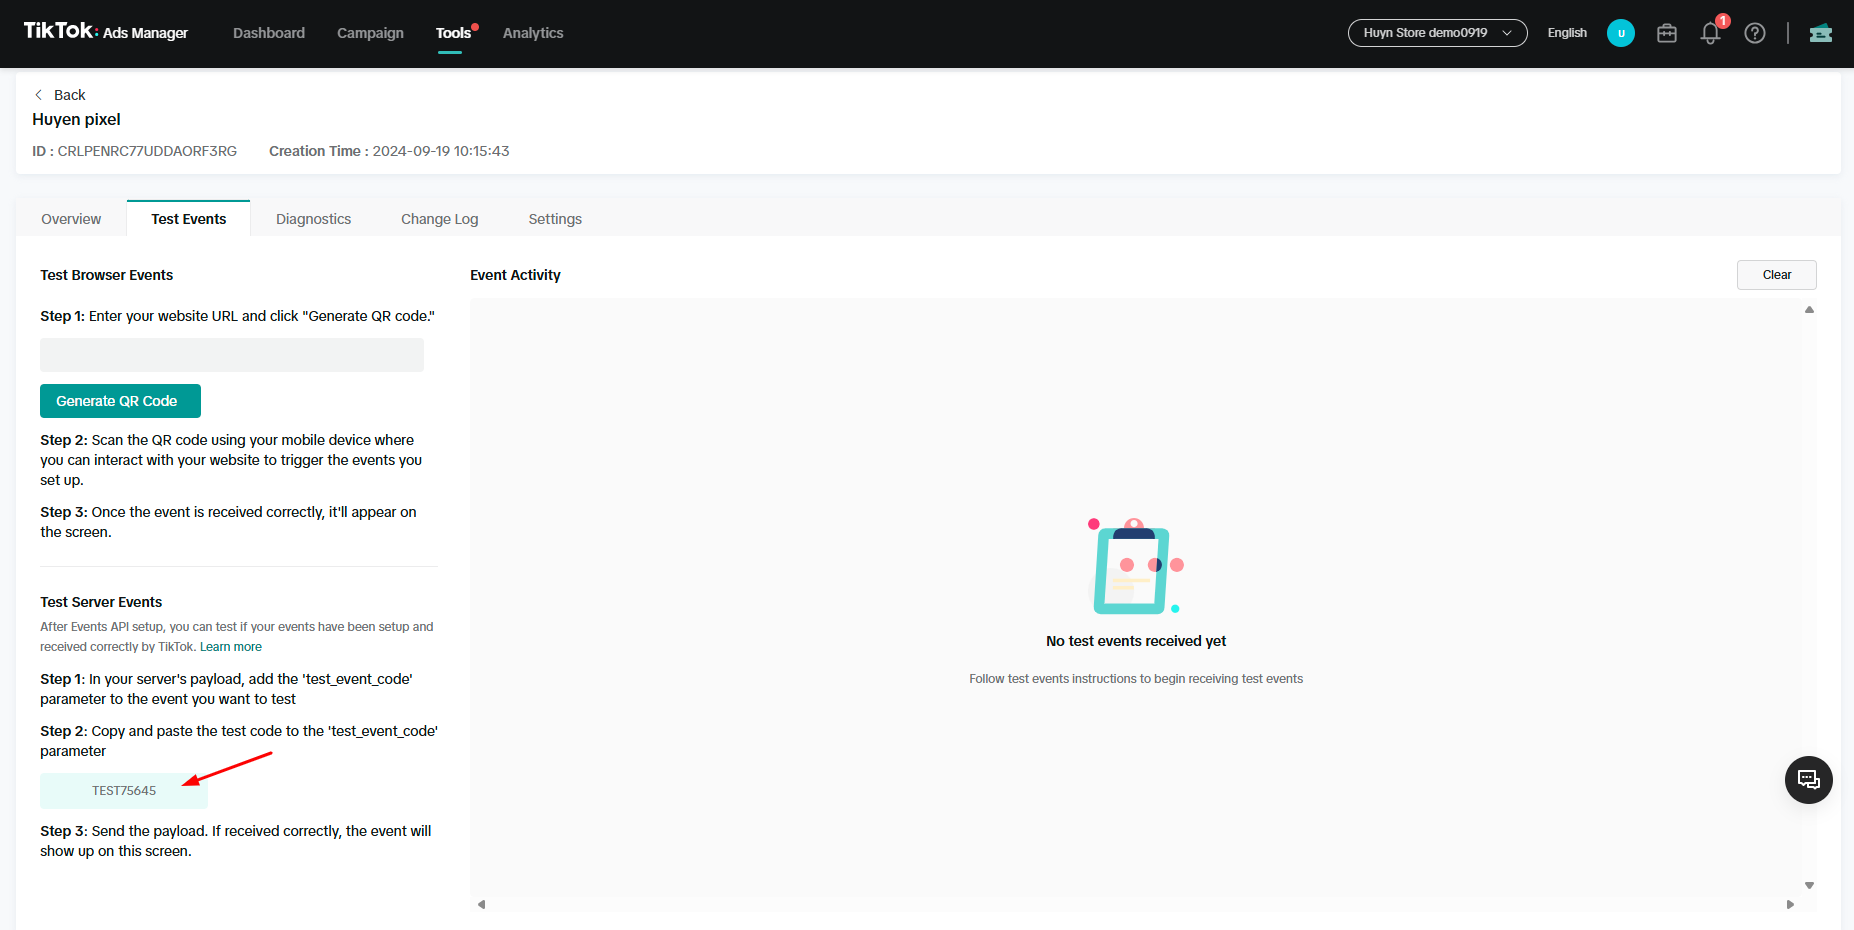Screen dimensions: 1854x930
Task: Click the far-right top bar icon
Action: 1820,33
